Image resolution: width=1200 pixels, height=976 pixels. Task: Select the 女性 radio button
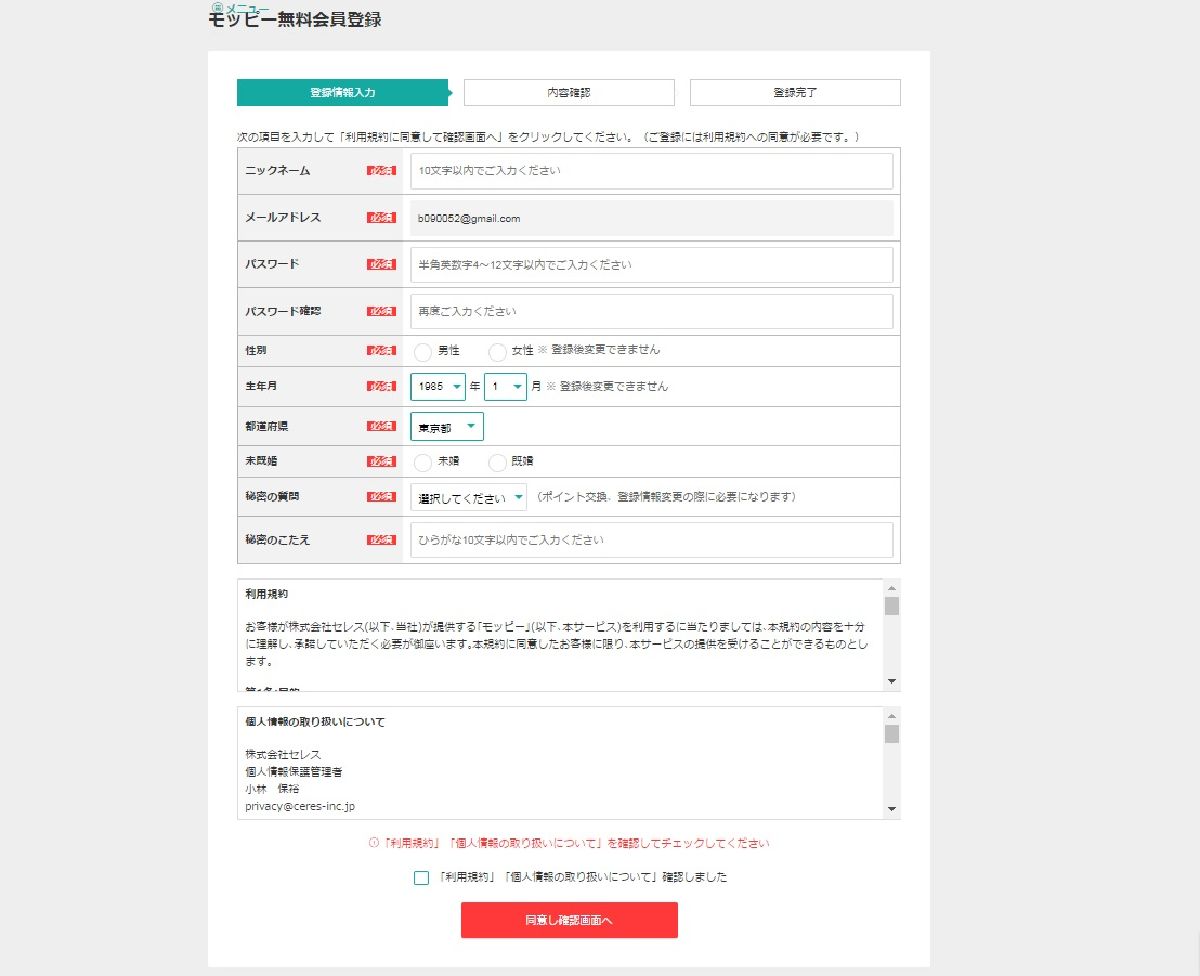497,351
